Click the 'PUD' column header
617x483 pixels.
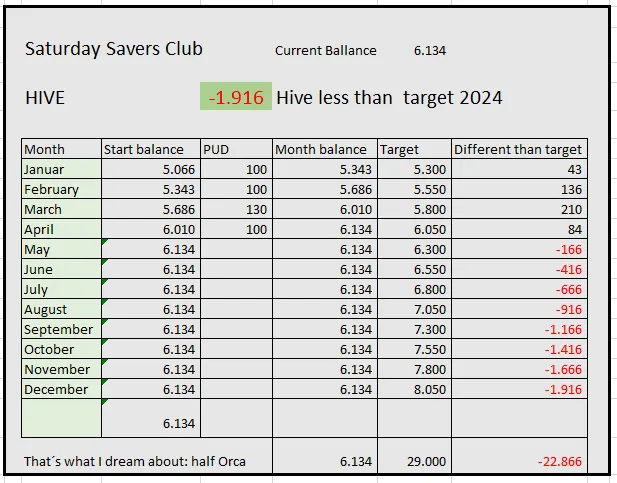tap(236, 149)
